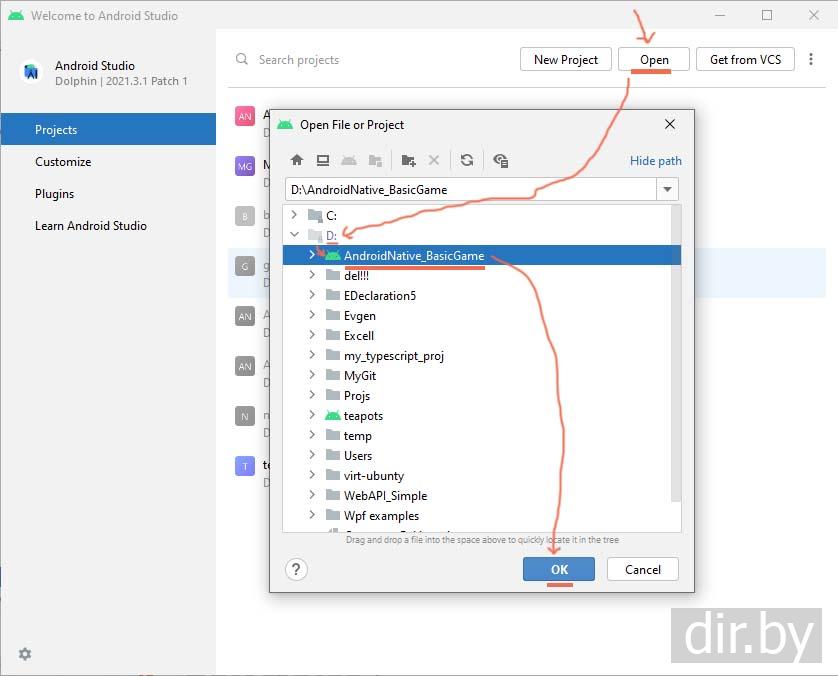Click Show Hidden Files and Directories icon
This screenshot has width=838, height=676.
[x=501, y=160]
